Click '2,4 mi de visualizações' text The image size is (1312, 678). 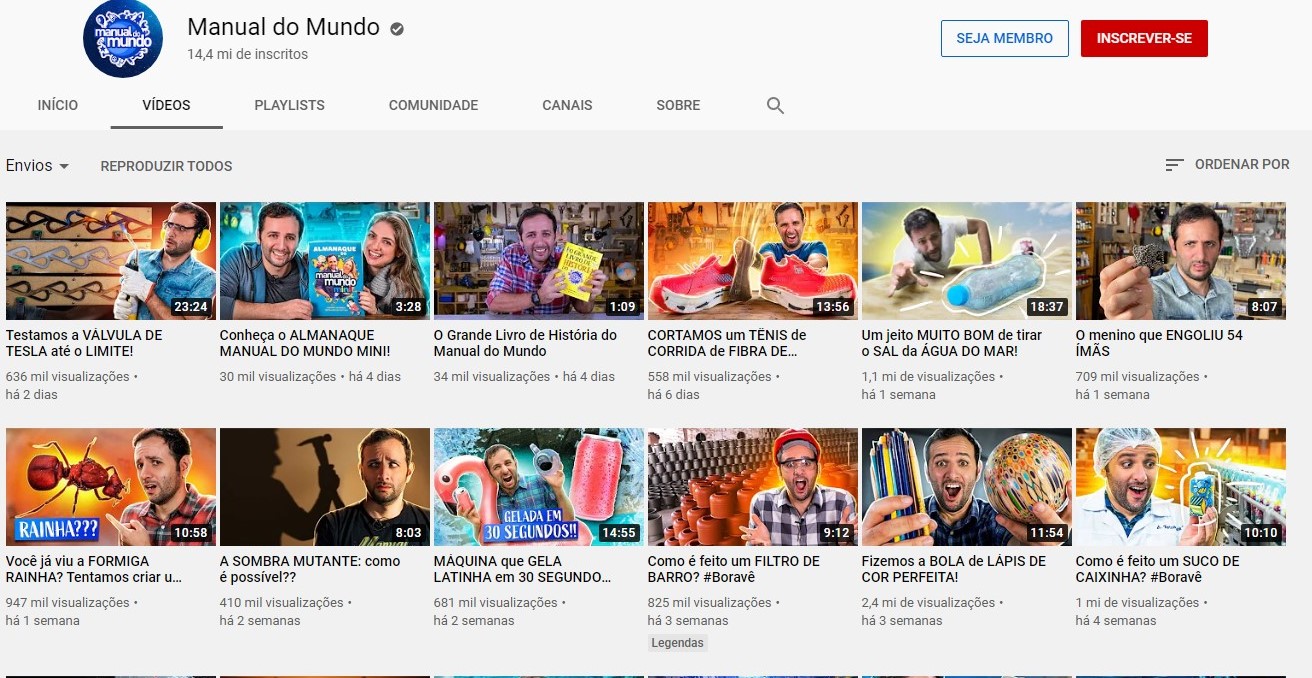tap(928, 603)
